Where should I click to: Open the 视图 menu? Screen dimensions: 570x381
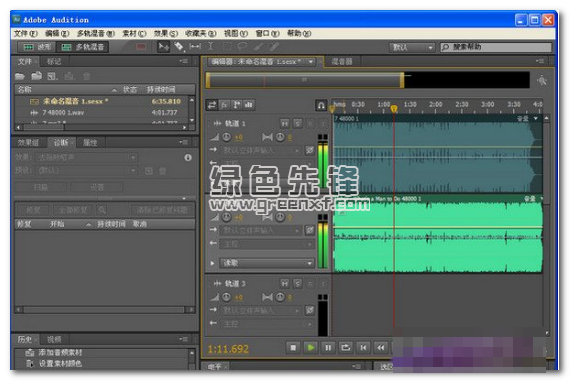(x=236, y=33)
